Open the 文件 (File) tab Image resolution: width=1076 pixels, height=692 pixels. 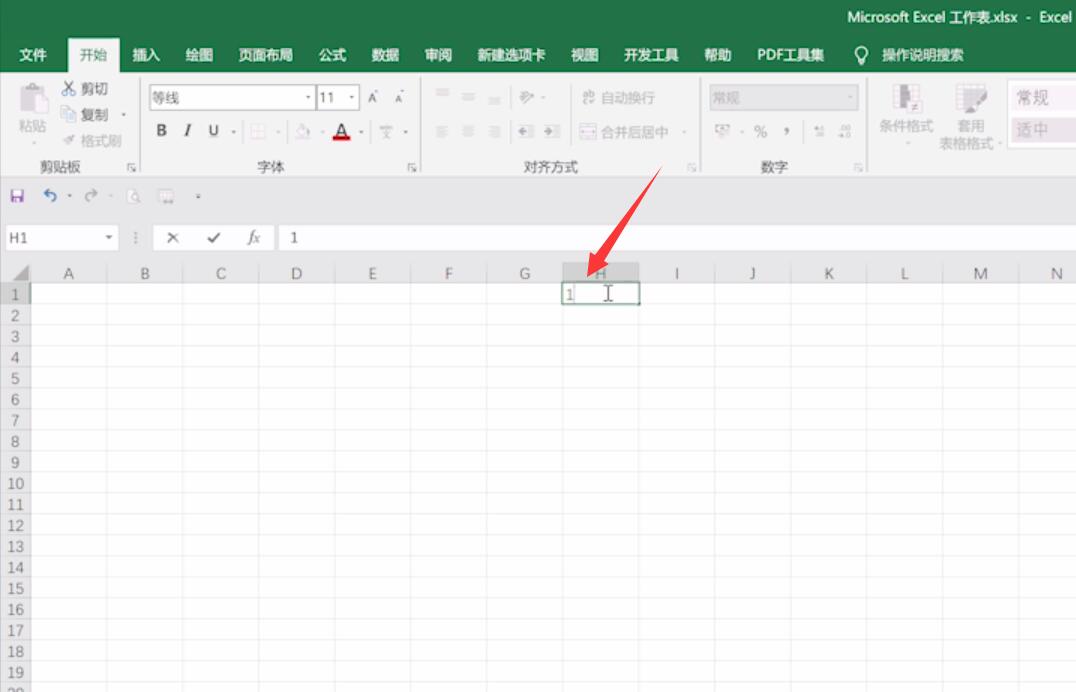pyautogui.click(x=33, y=55)
